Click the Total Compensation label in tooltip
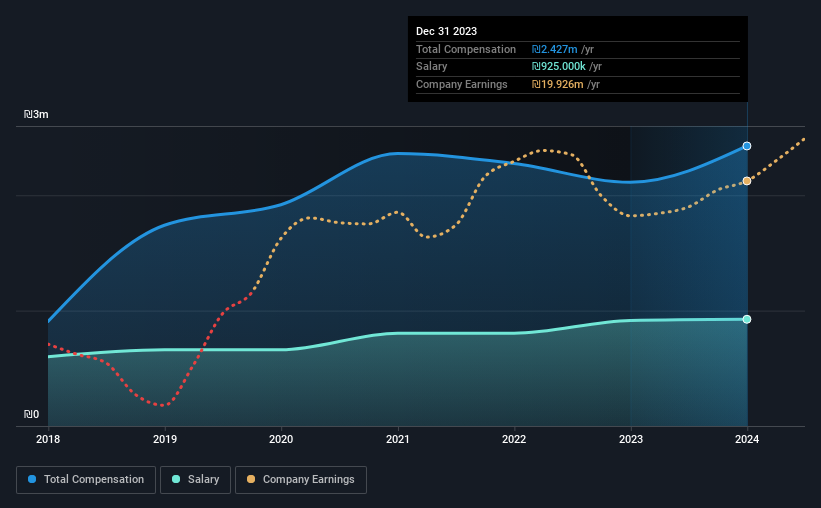Image resolution: width=821 pixels, height=508 pixels. [466, 49]
